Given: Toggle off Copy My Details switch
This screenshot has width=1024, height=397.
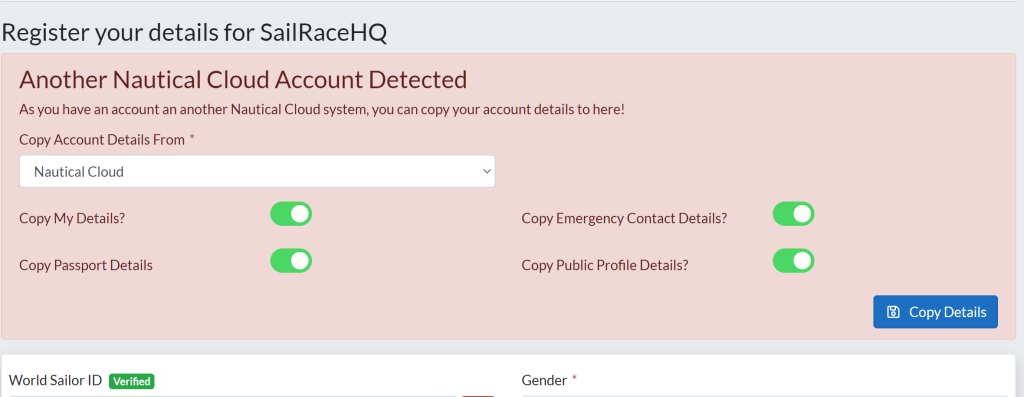Looking at the screenshot, I should coord(291,214).
